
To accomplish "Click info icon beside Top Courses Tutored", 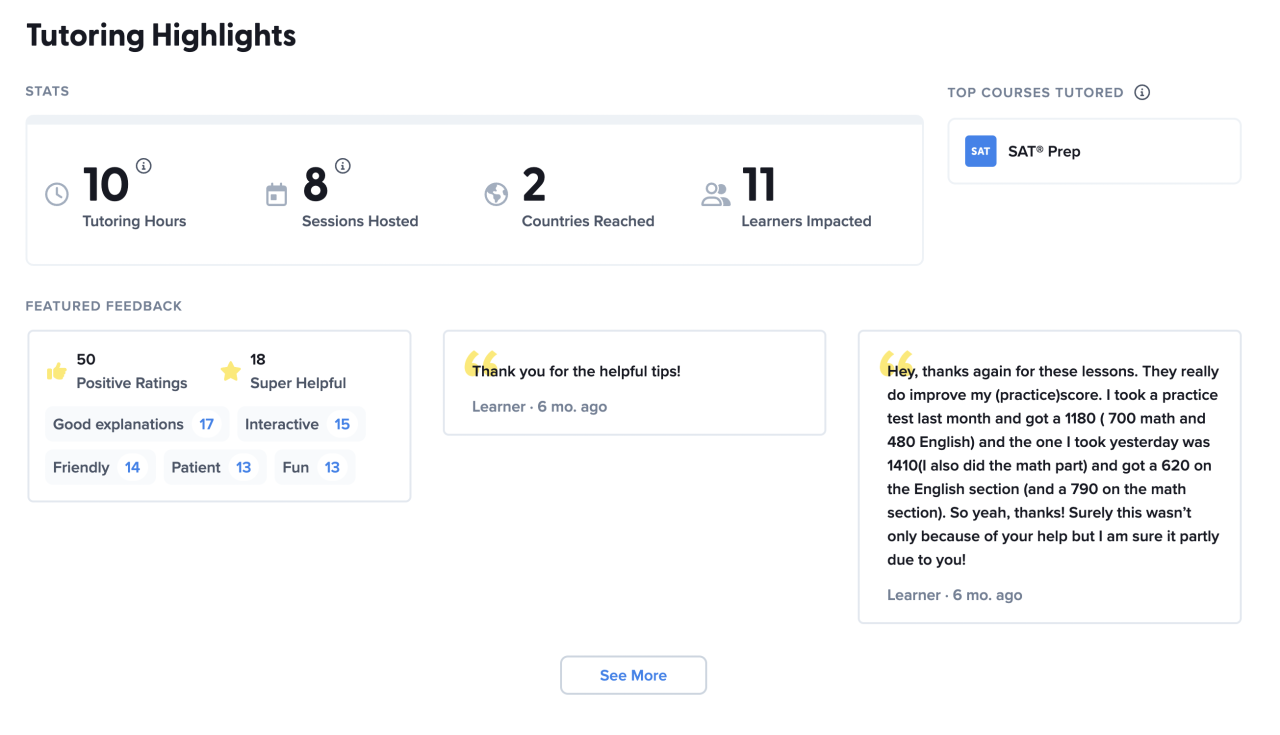I will pos(1142,92).
